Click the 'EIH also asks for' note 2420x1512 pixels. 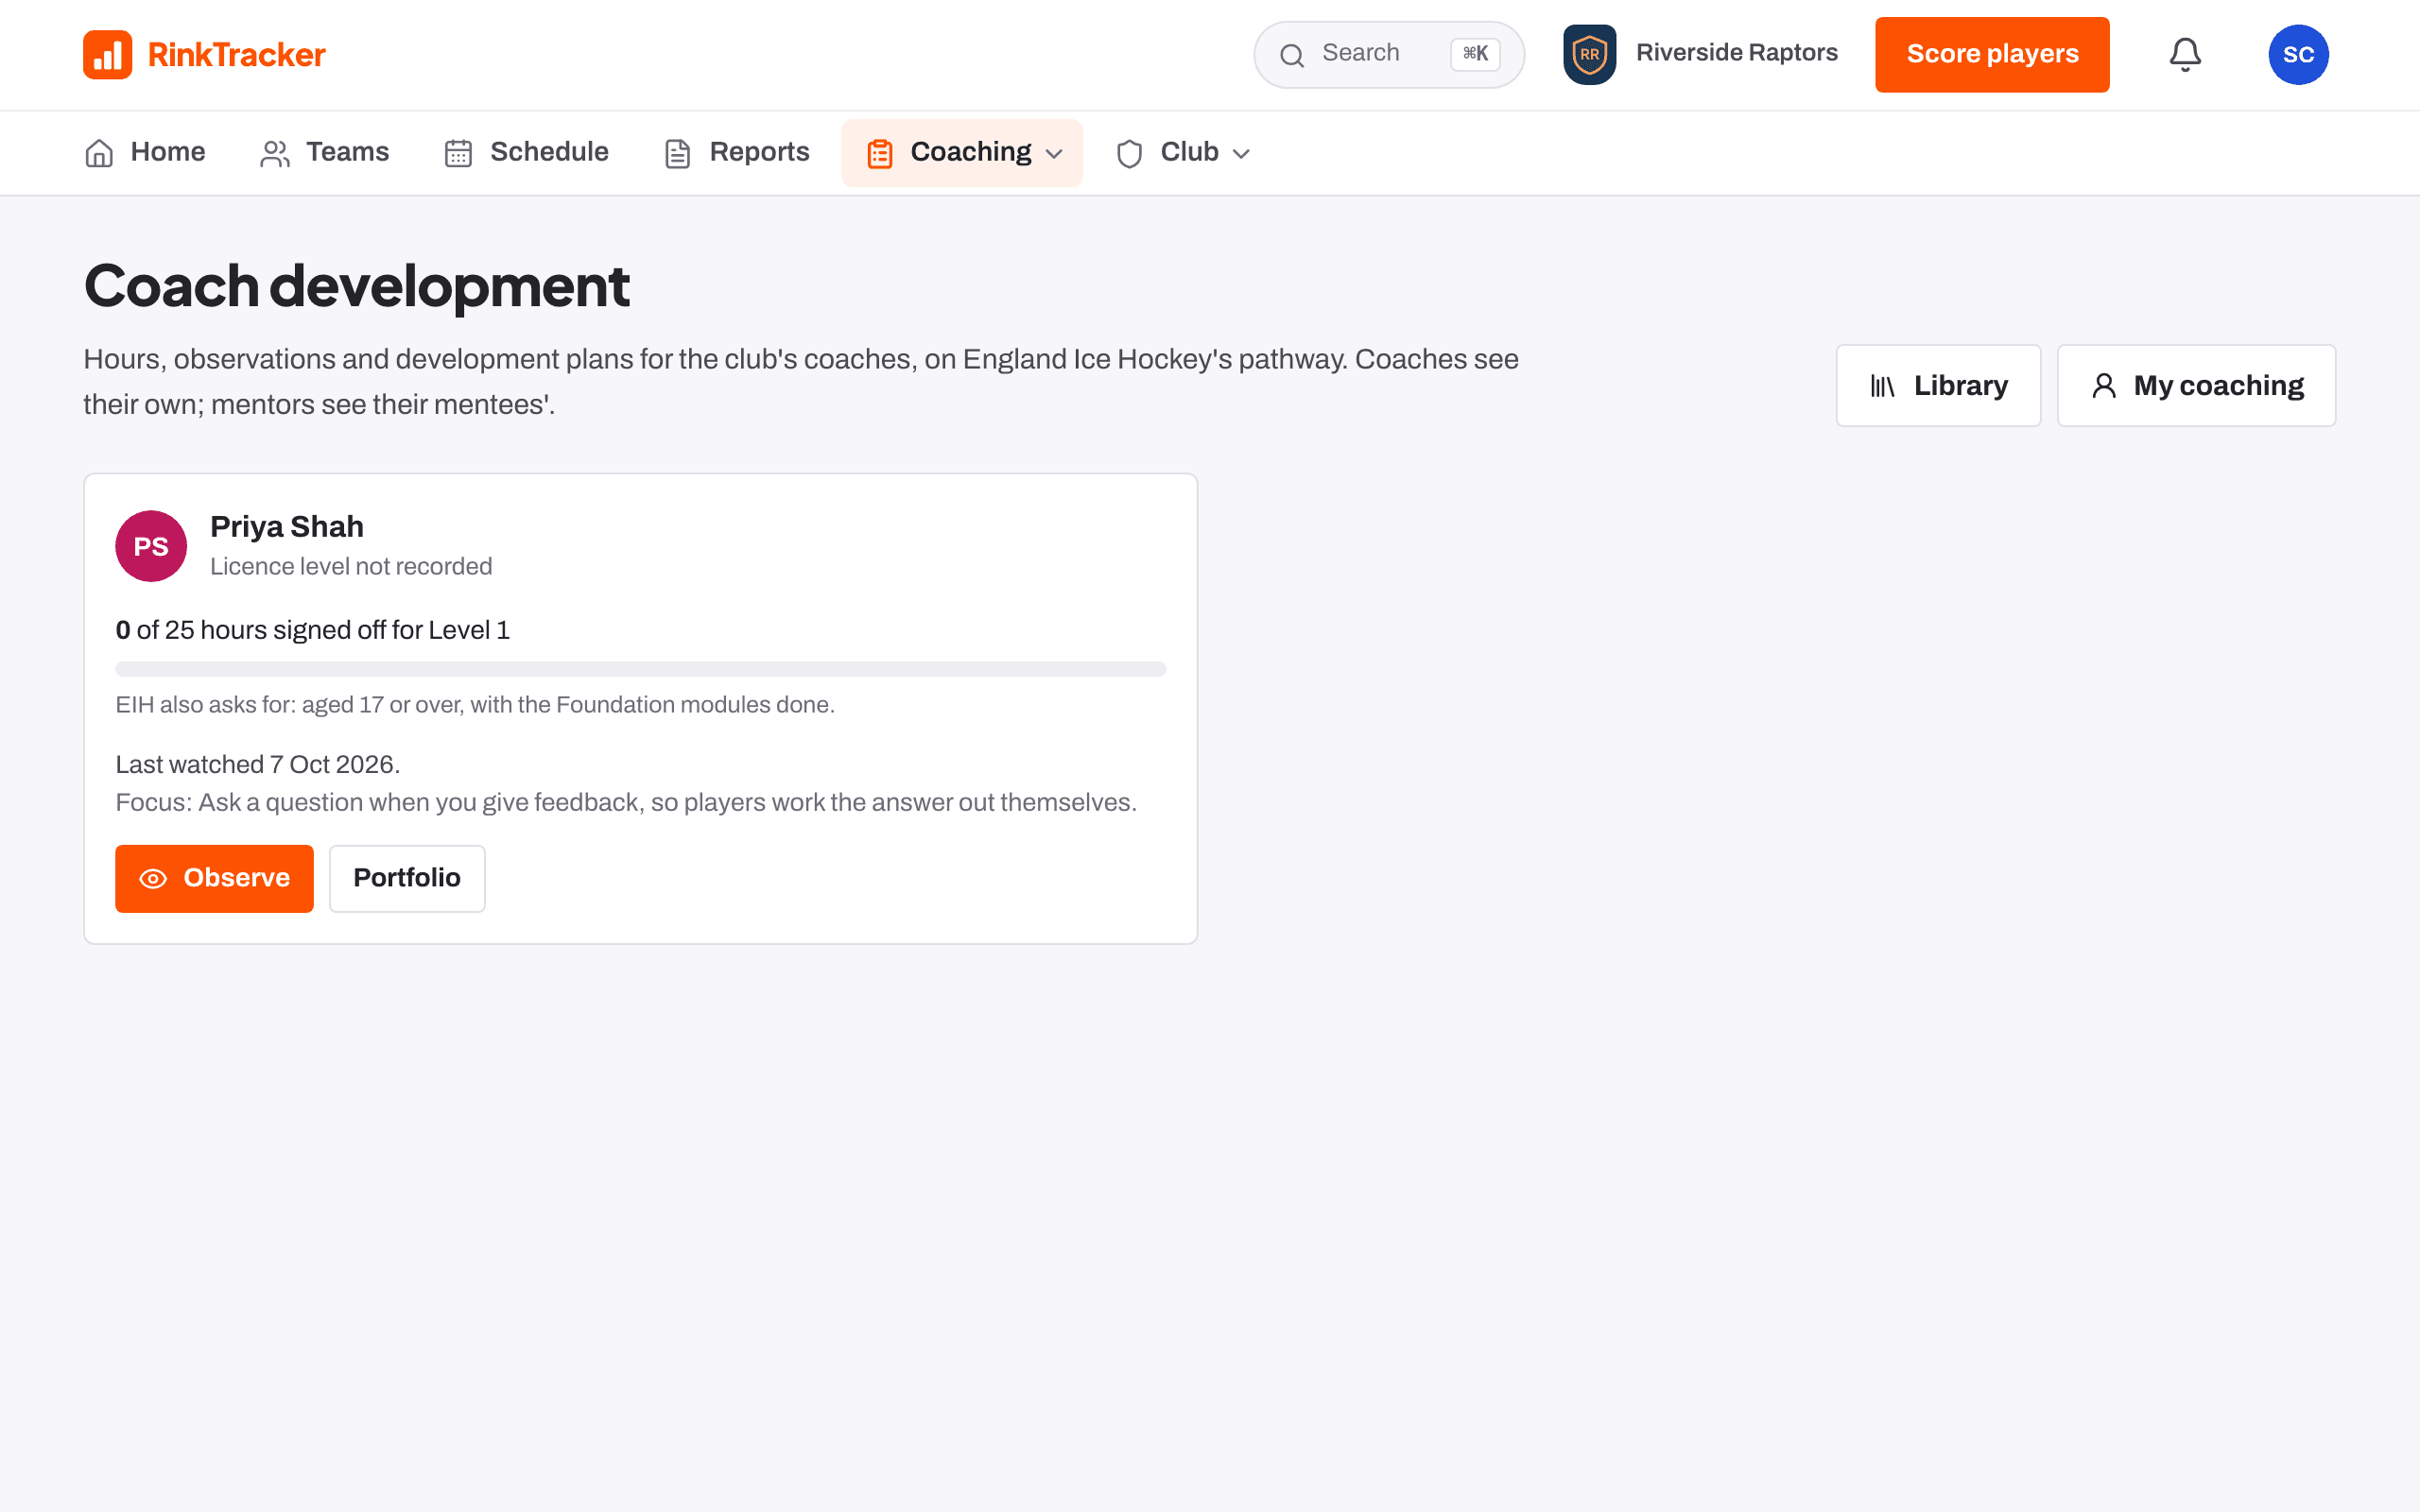coord(475,705)
